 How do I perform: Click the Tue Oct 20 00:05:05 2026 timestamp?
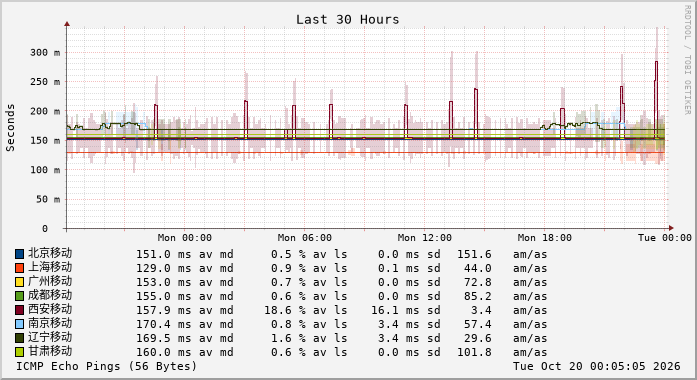point(597,366)
